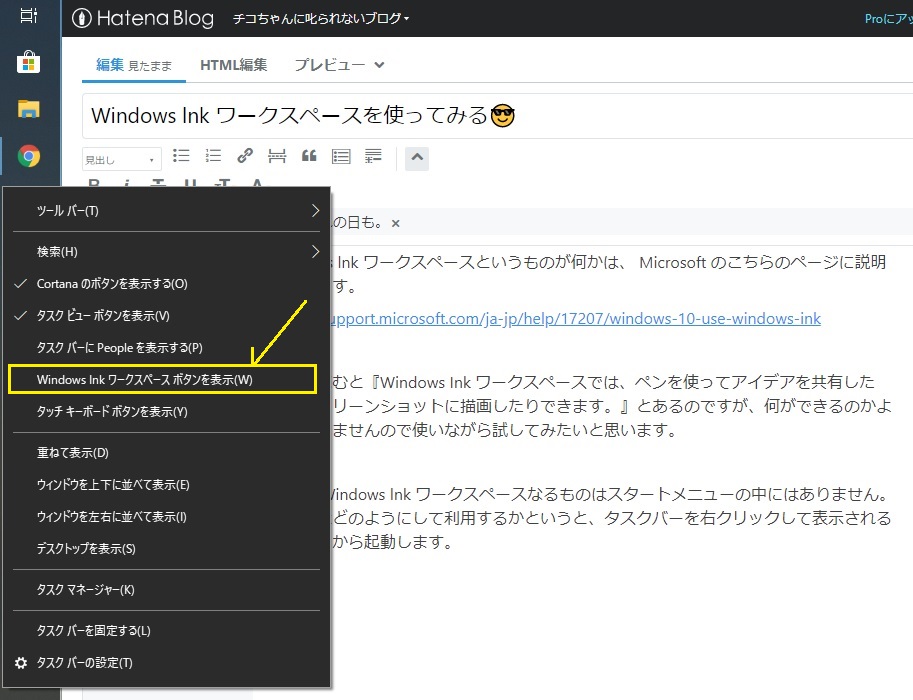This screenshot has width=913, height=700.
Task: Click the Hatena Blog logo
Action: [x=143, y=19]
